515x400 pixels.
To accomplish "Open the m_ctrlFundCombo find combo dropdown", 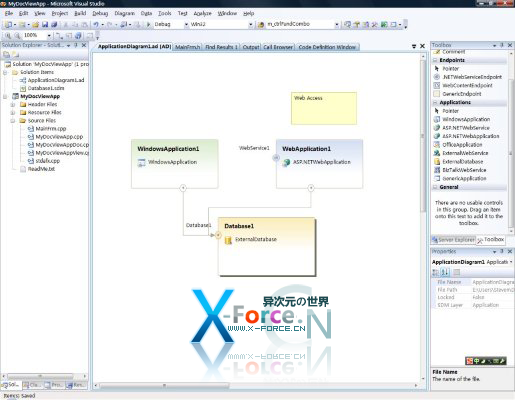I will 337,24.
